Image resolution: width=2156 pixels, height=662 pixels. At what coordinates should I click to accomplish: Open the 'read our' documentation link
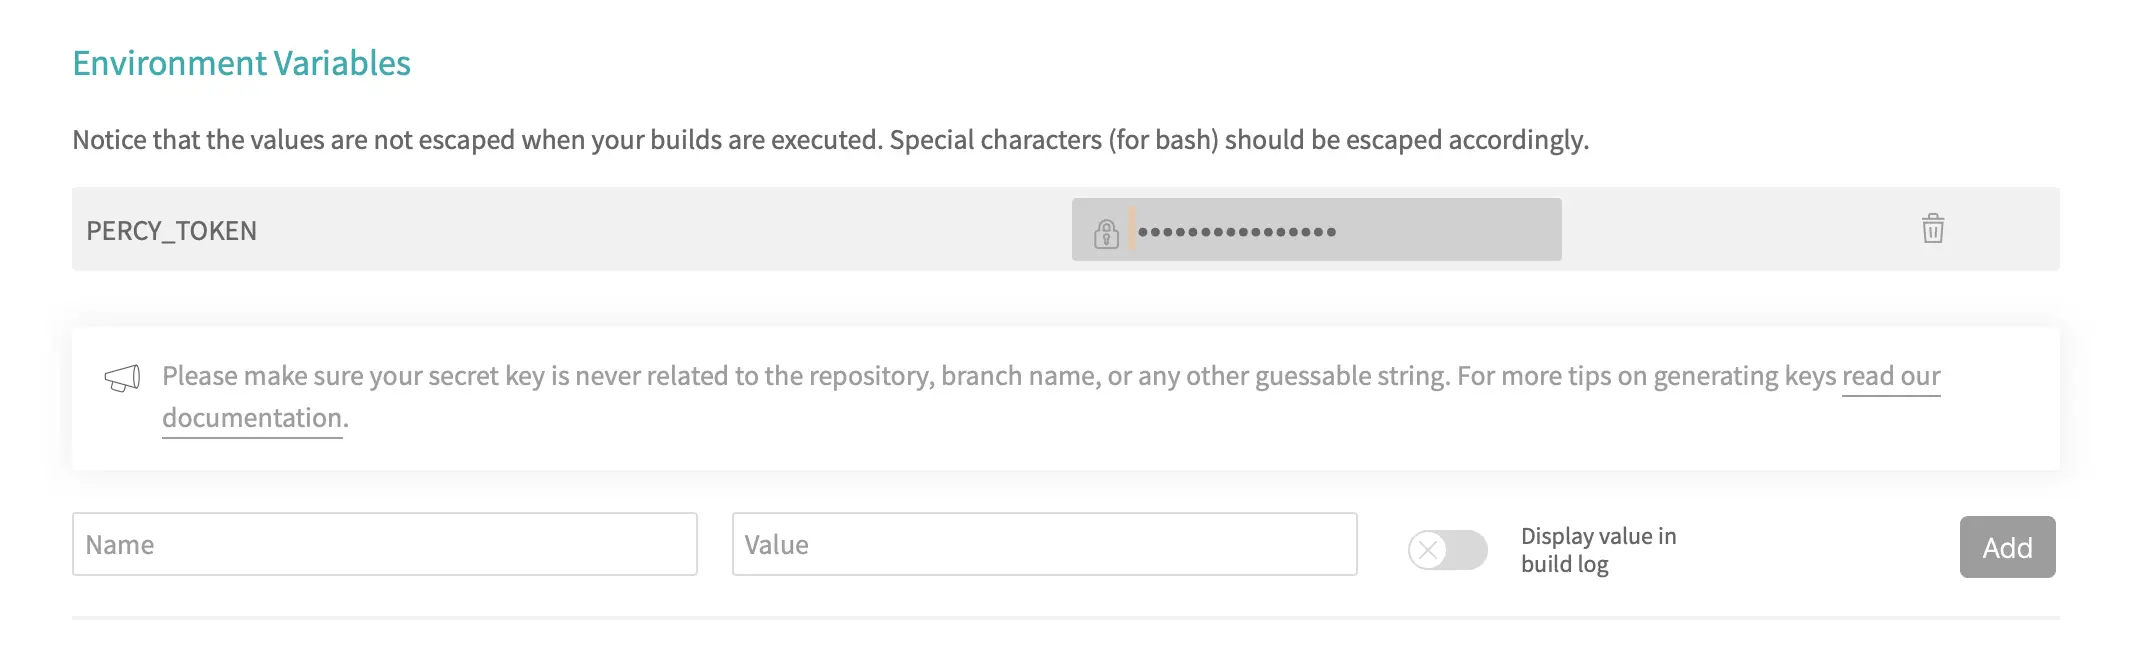pyautogui.click(x=1890, y=377)
